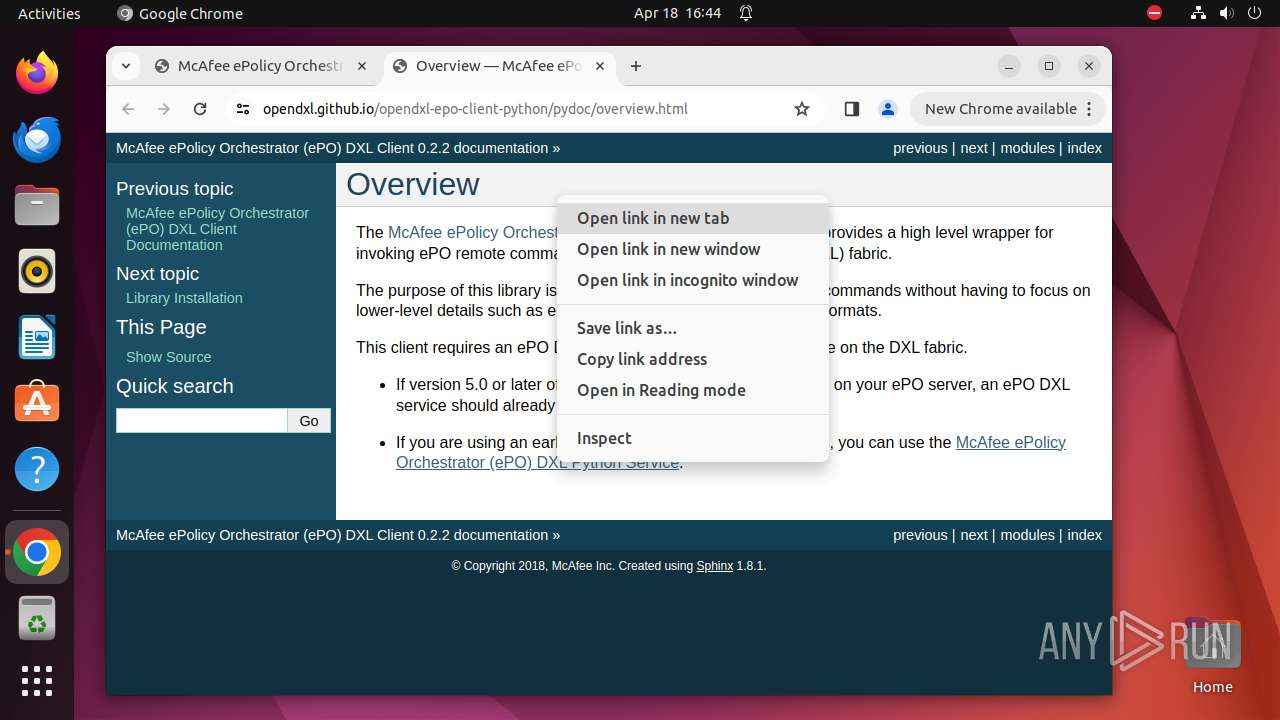This screenshot has width=1280, height=720.
Task: Open the Help icon in dock
Action: (37, 469)
